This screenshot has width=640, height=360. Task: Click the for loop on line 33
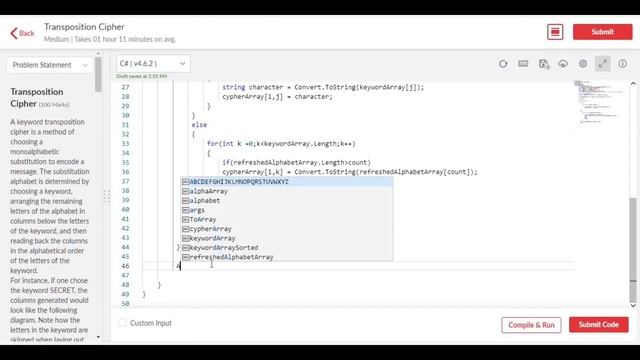coord(281,144)
